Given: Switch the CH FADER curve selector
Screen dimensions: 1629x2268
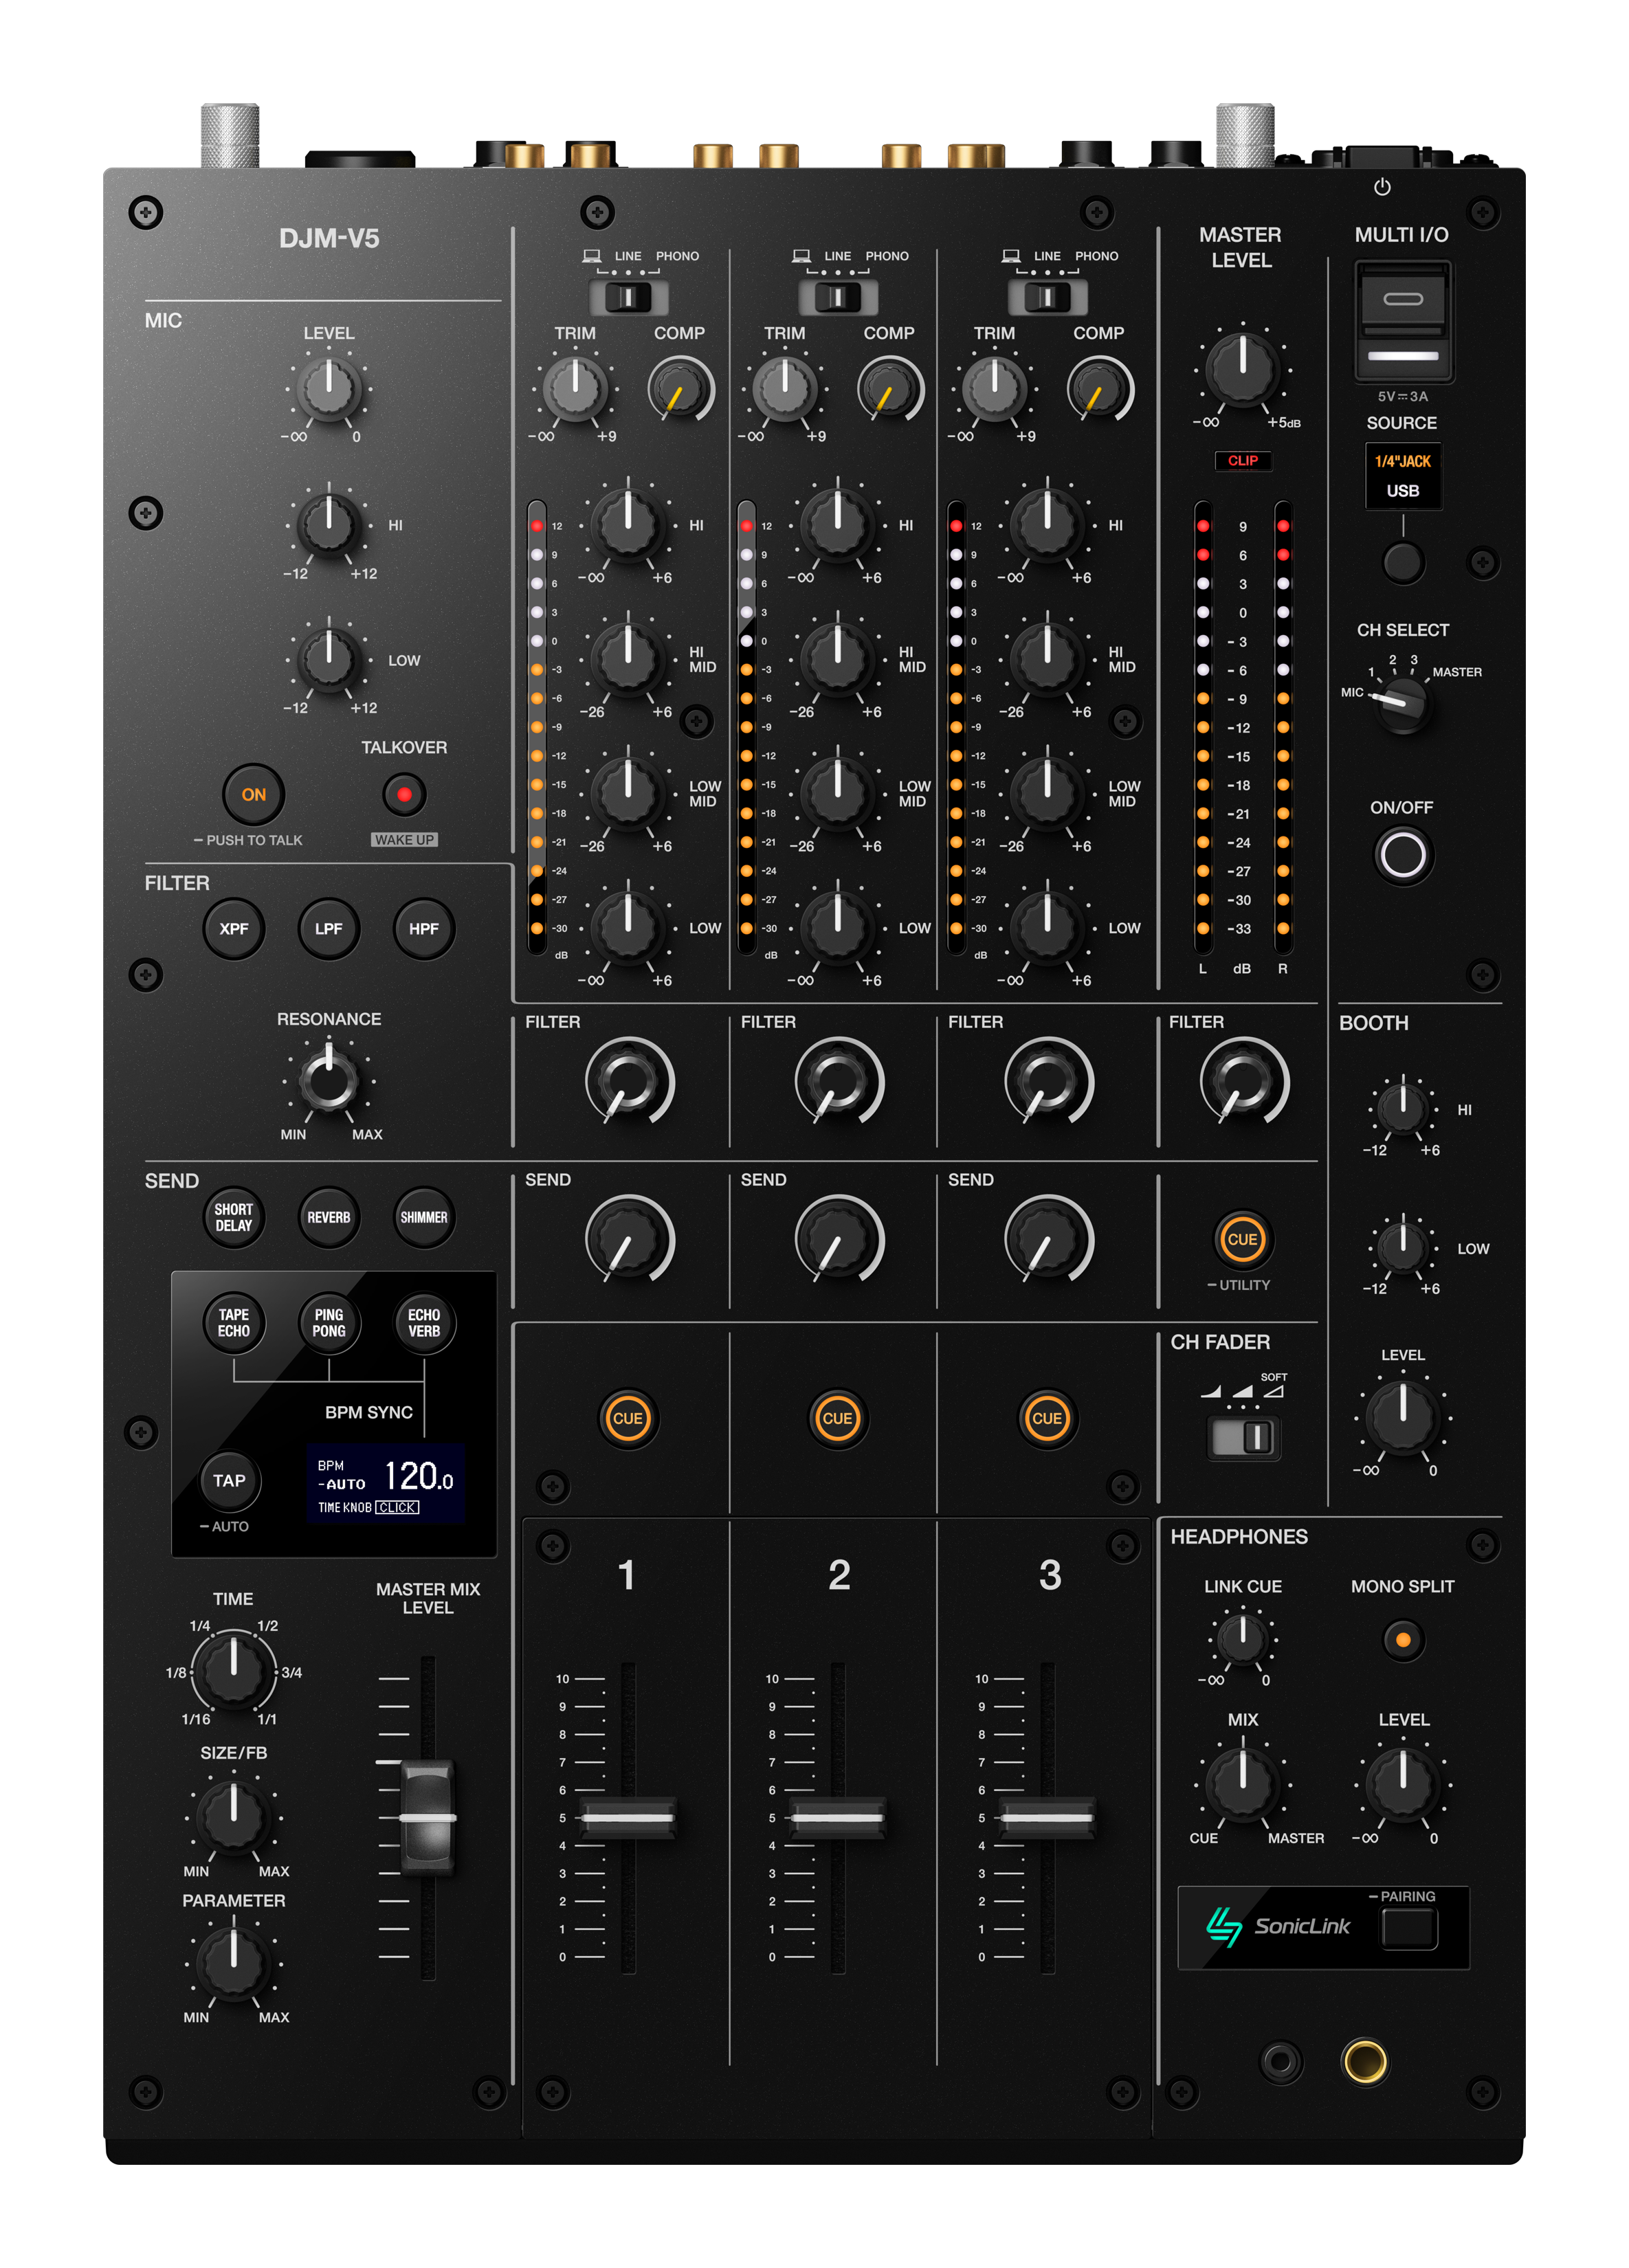Looking at the screenshot, I should (x=1243, y=1437).
